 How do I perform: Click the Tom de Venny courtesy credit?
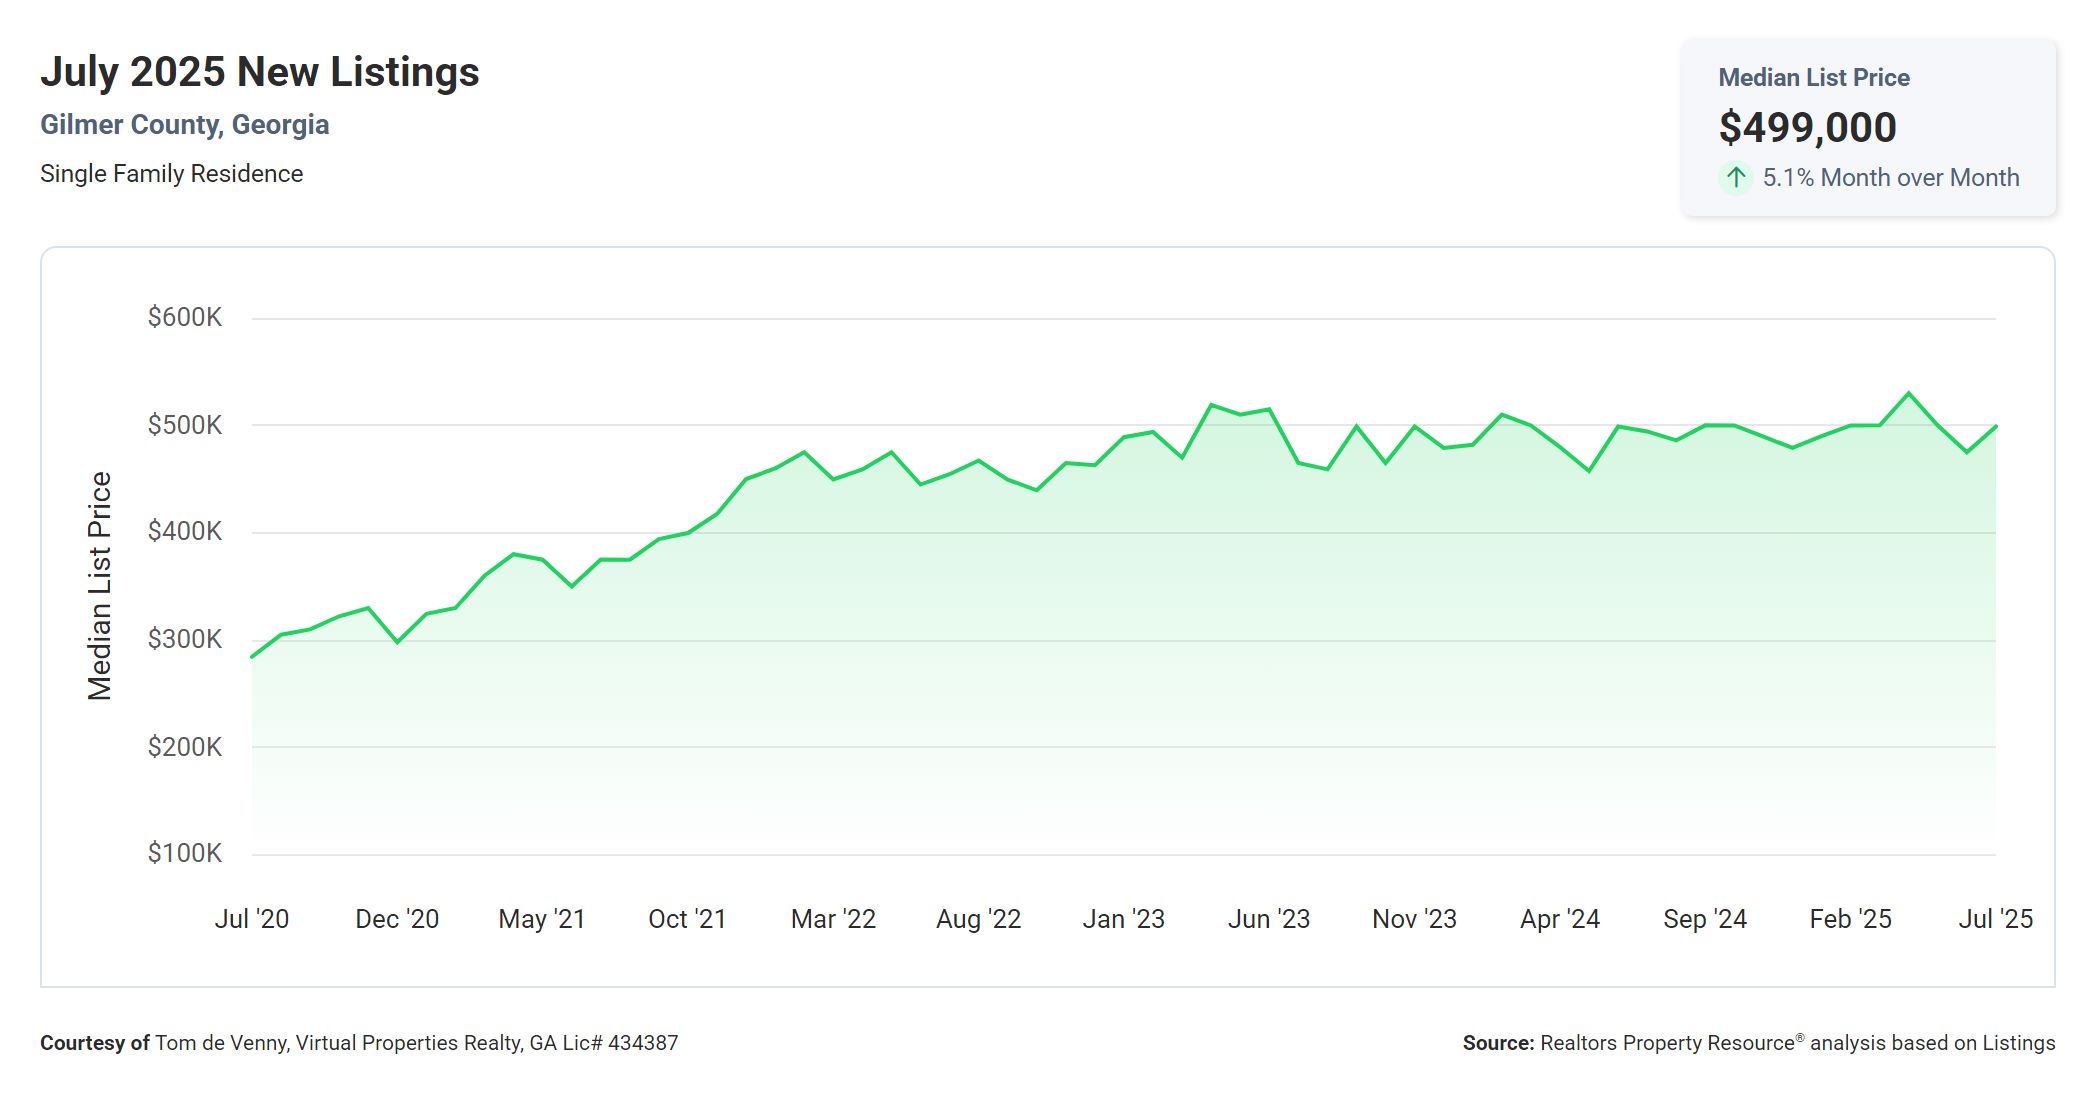(417, 1043)
